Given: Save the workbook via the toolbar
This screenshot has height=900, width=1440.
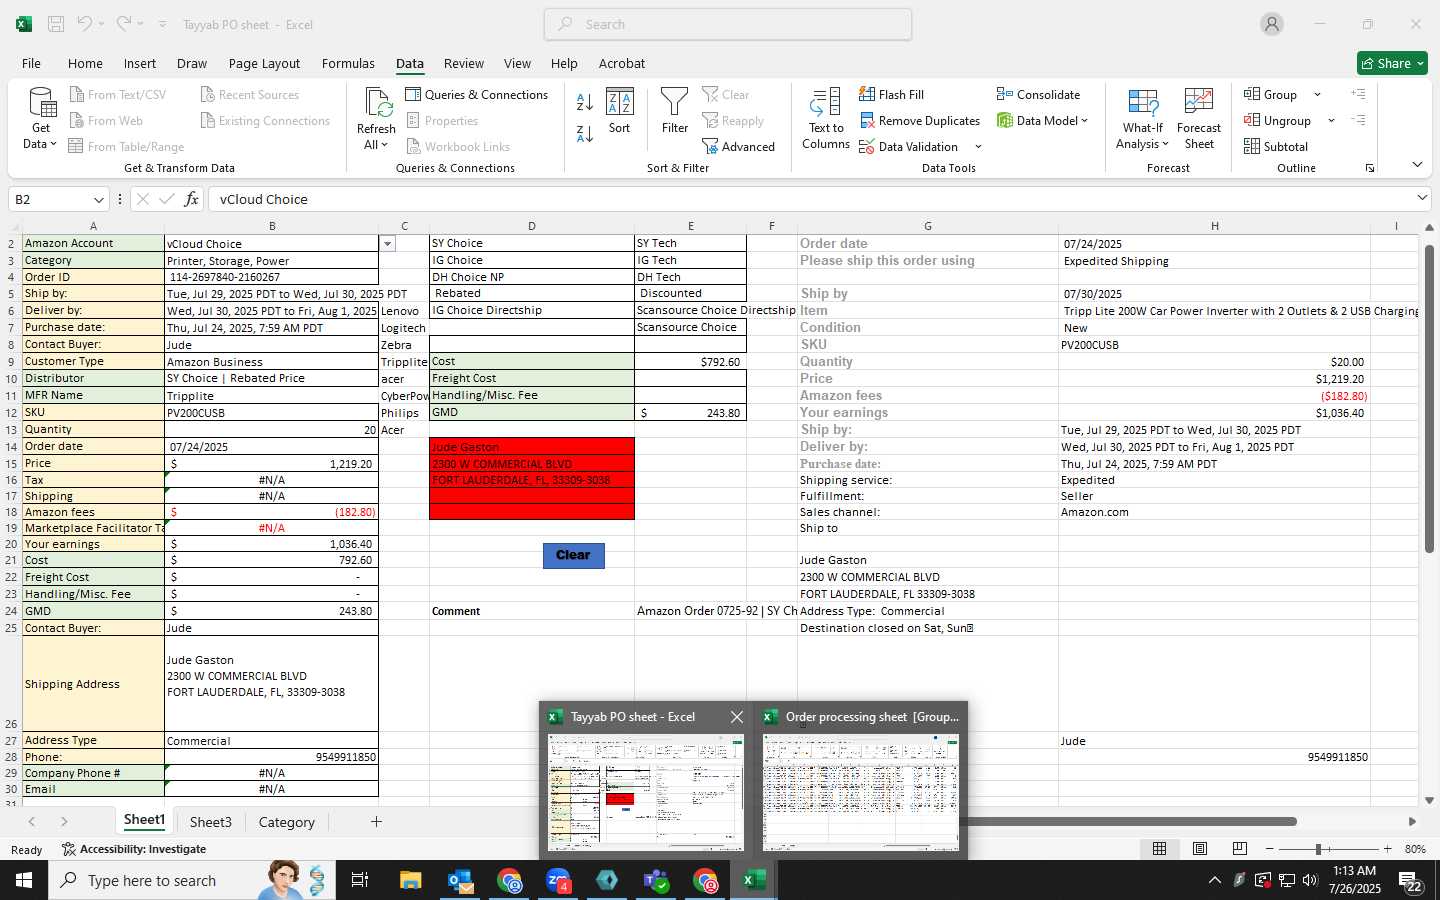Looking at the screenshot, I should 56,24.
